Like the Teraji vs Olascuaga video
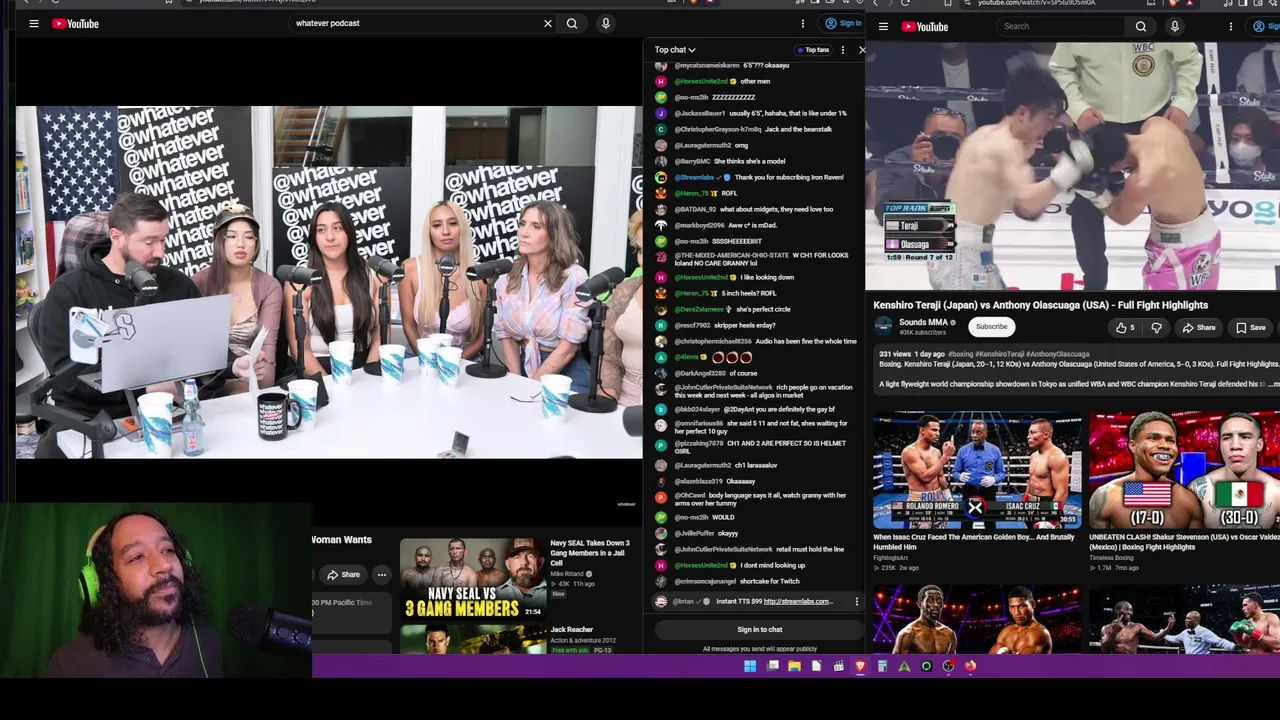This screenshot has width=1280, height=720. (x=1125, y=327)
